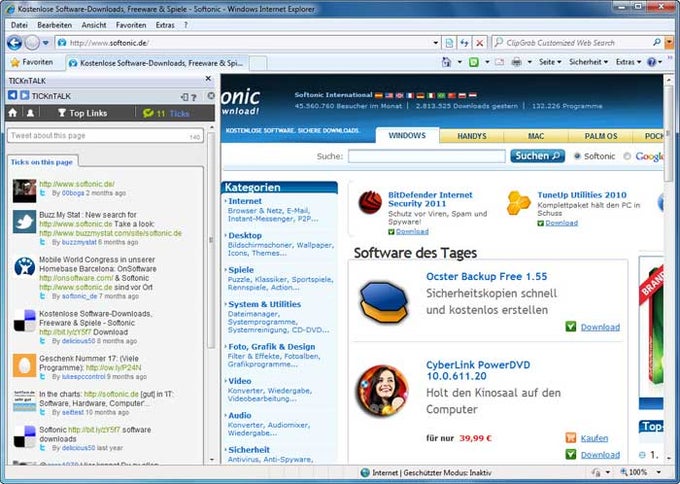Click the blue help question mark icon
680x484 pixels.
point(651,62)
